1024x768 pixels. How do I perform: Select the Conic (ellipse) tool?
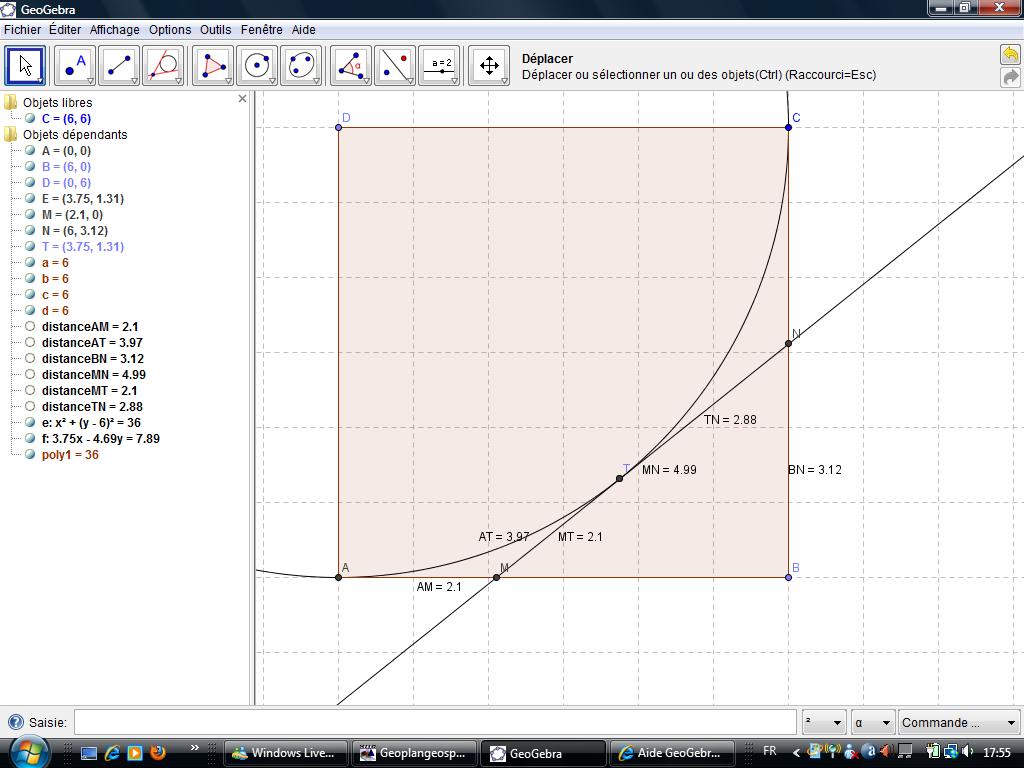(x=301, y=66)
